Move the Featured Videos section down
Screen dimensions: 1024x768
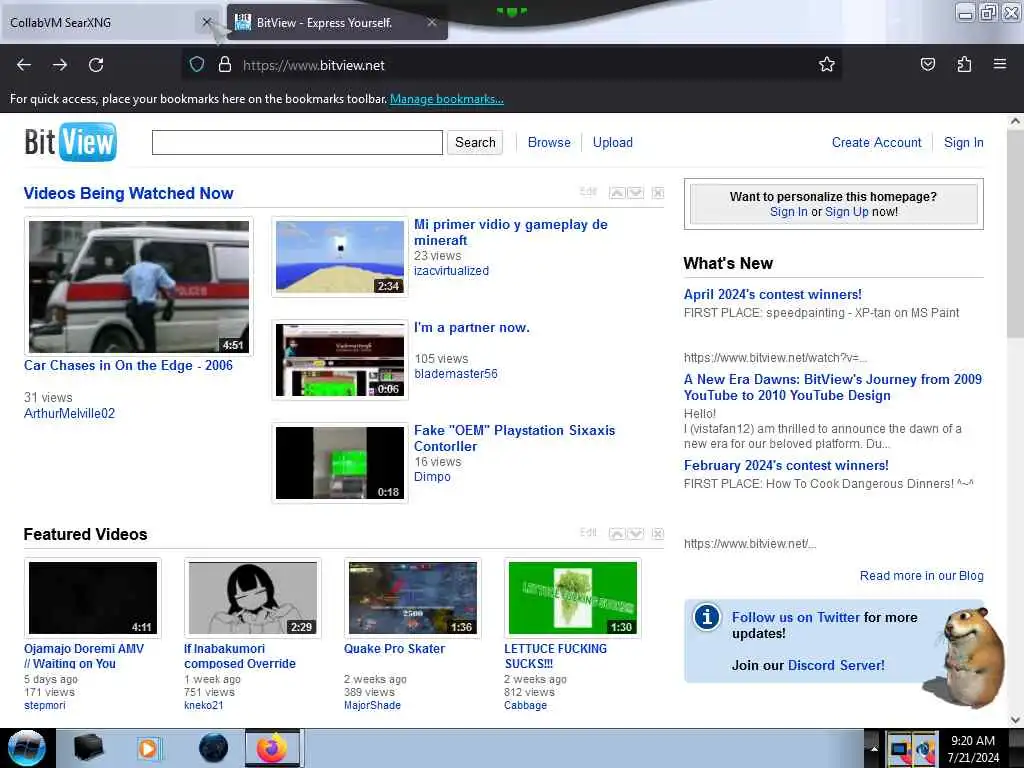click(635, 534)
